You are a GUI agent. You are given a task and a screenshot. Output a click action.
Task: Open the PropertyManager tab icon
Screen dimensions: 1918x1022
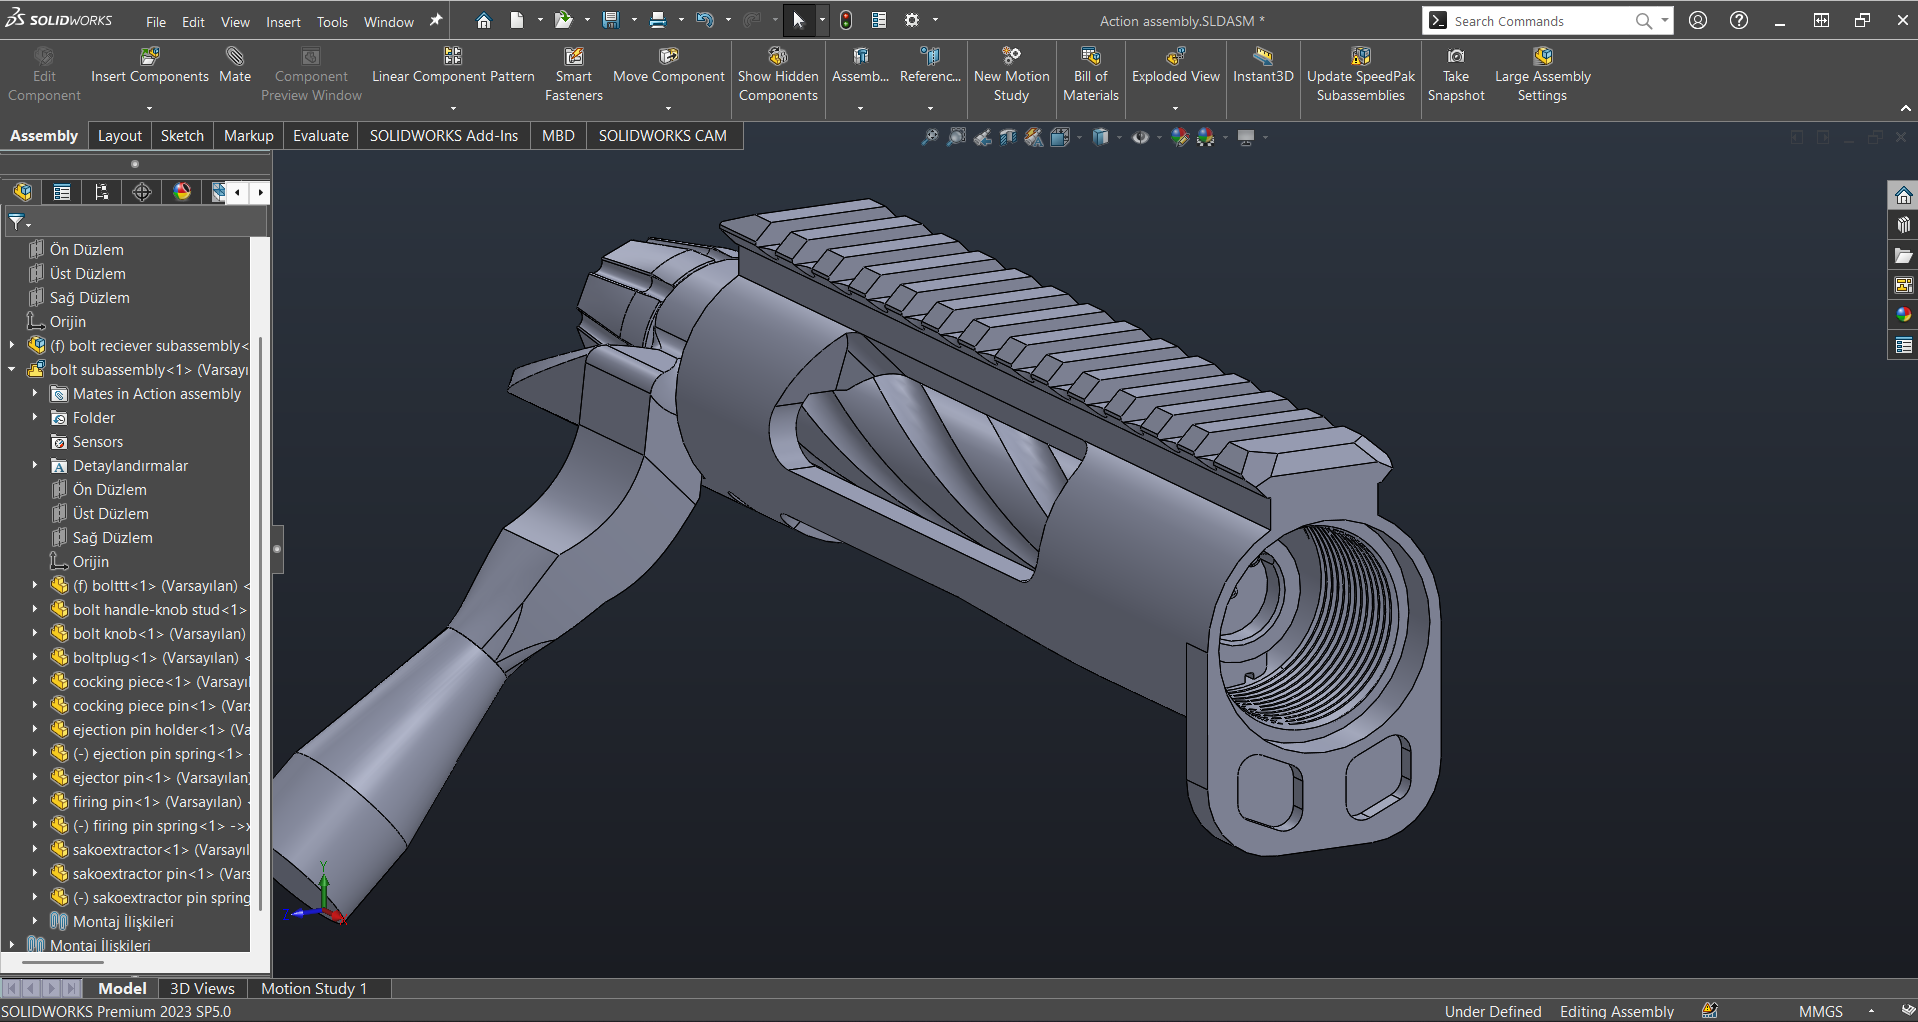coord(62,192)
